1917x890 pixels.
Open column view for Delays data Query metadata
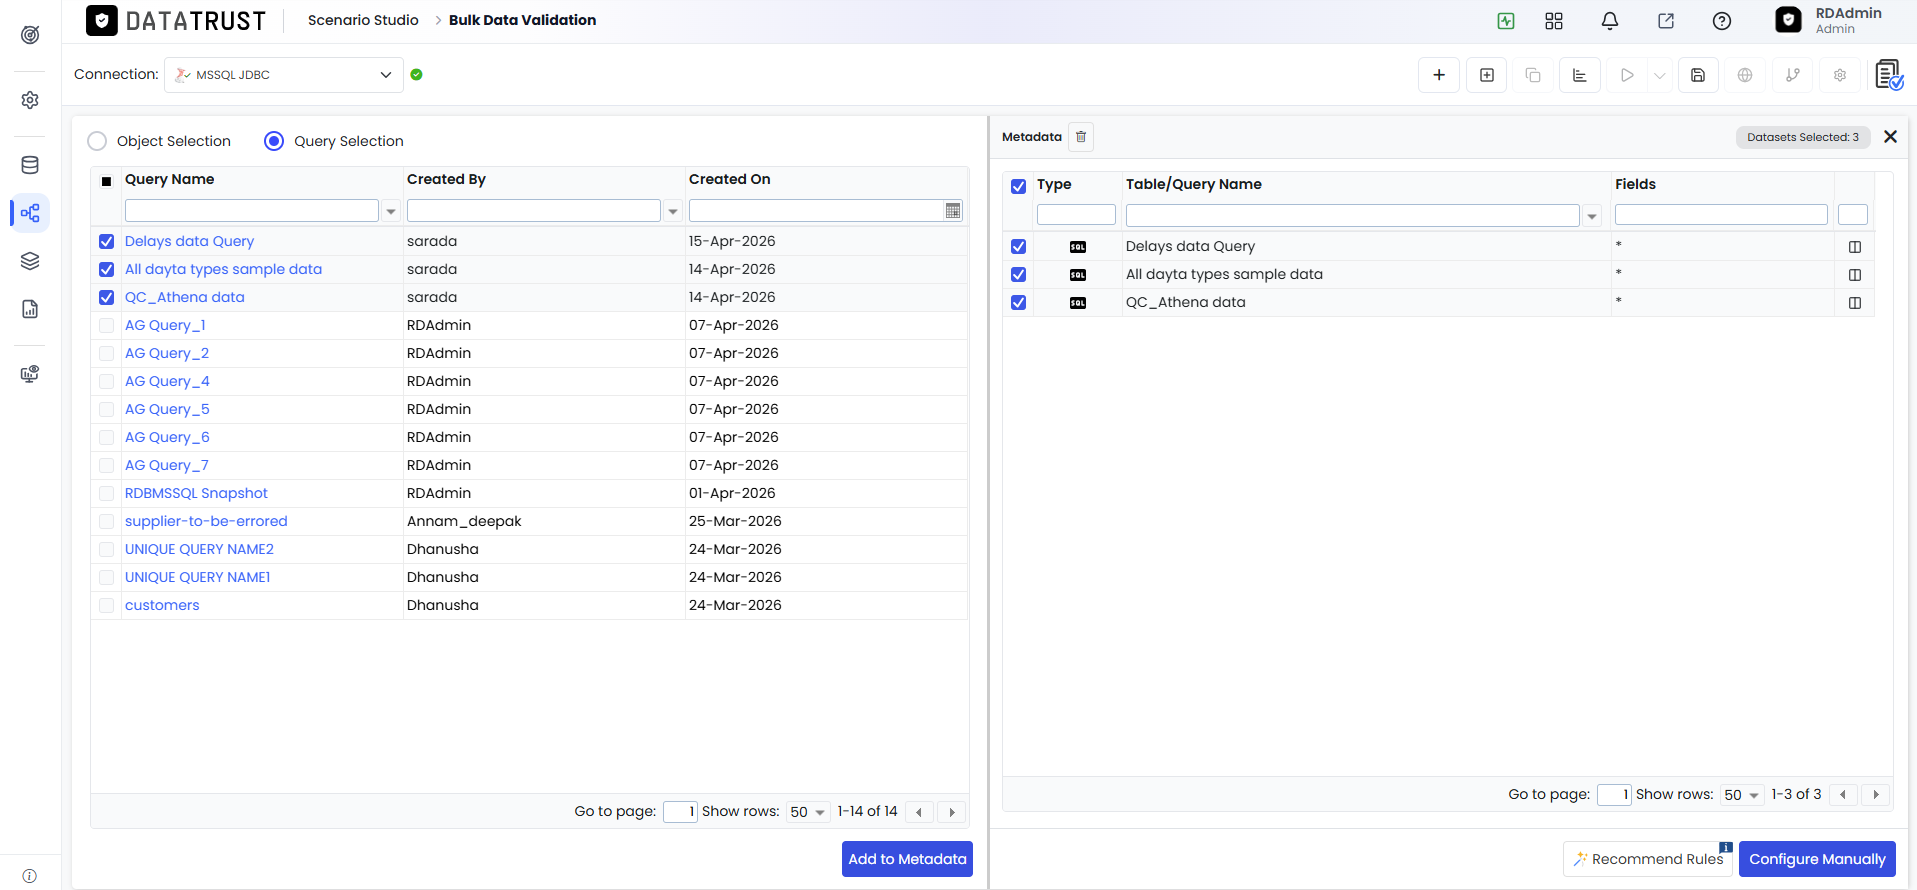(1855, 247)
